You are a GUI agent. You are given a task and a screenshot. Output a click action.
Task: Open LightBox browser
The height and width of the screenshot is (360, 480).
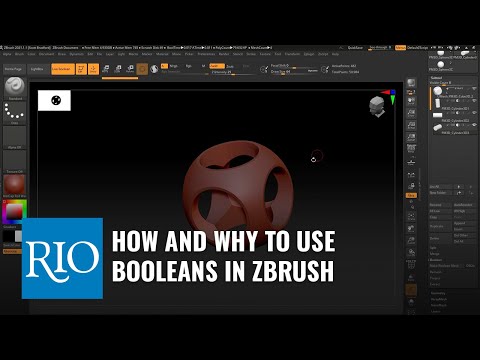click(37, 69)
